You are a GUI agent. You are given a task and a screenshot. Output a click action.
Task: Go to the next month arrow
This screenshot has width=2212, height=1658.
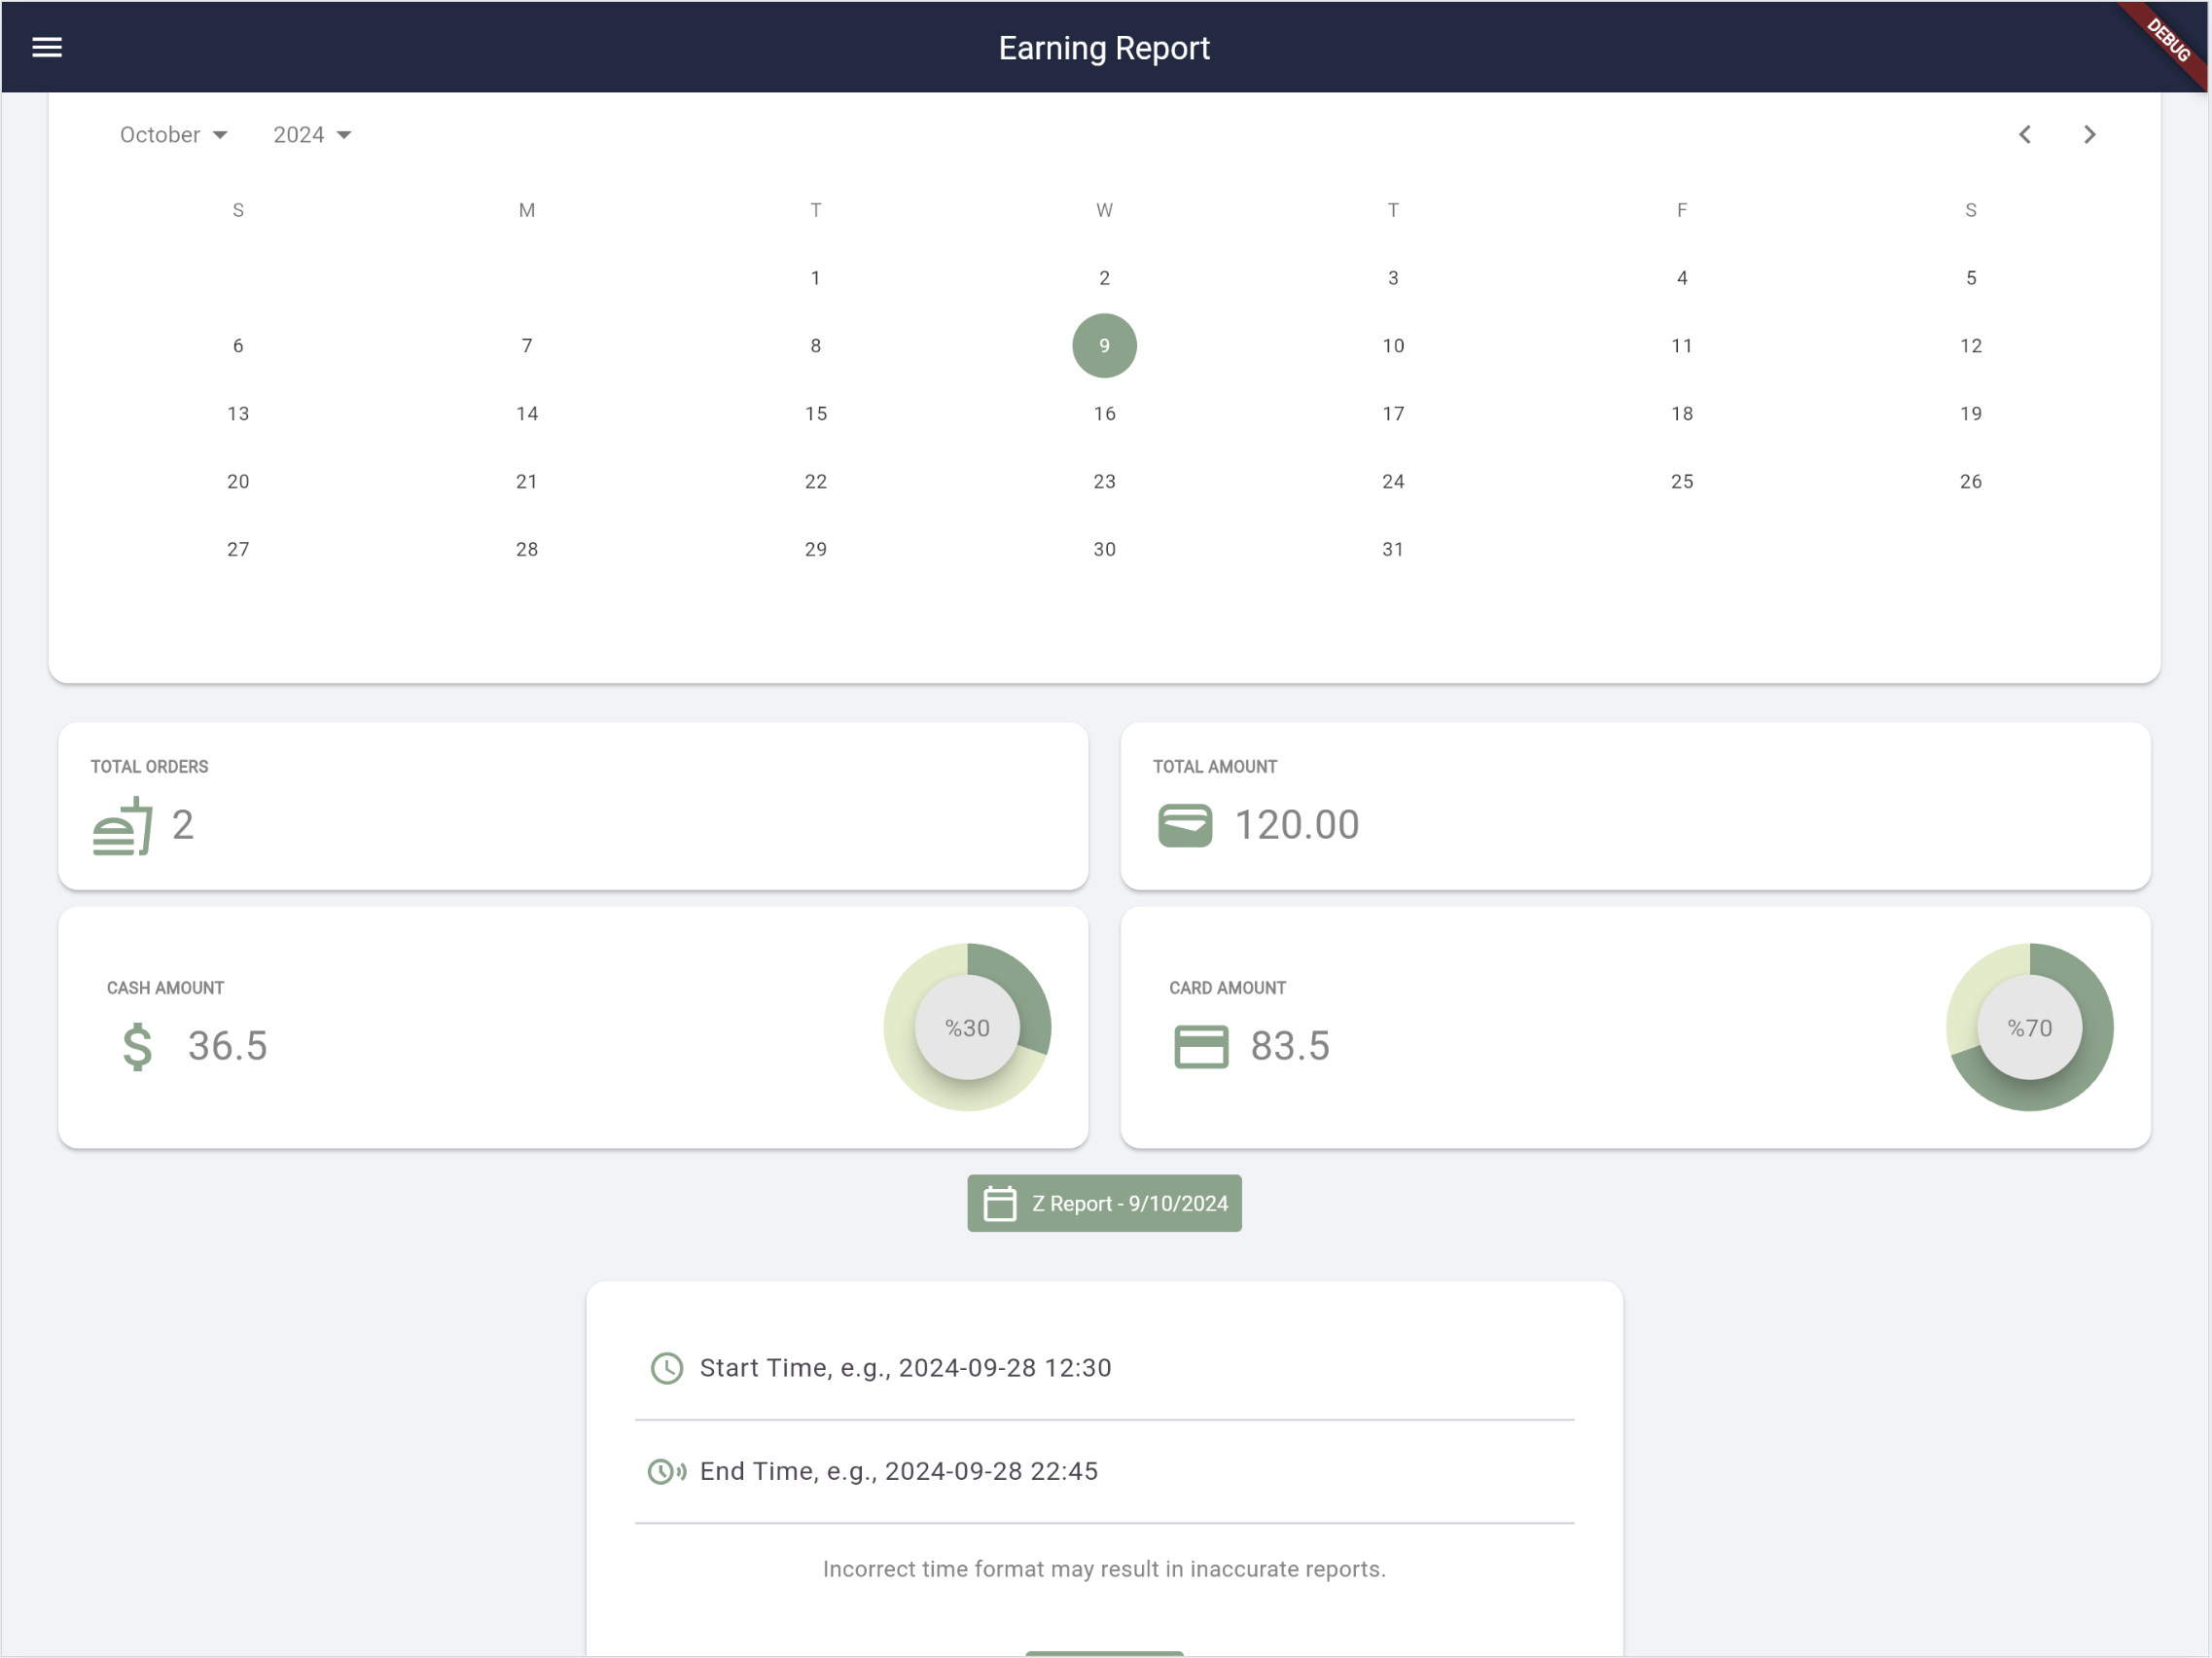2089,135
